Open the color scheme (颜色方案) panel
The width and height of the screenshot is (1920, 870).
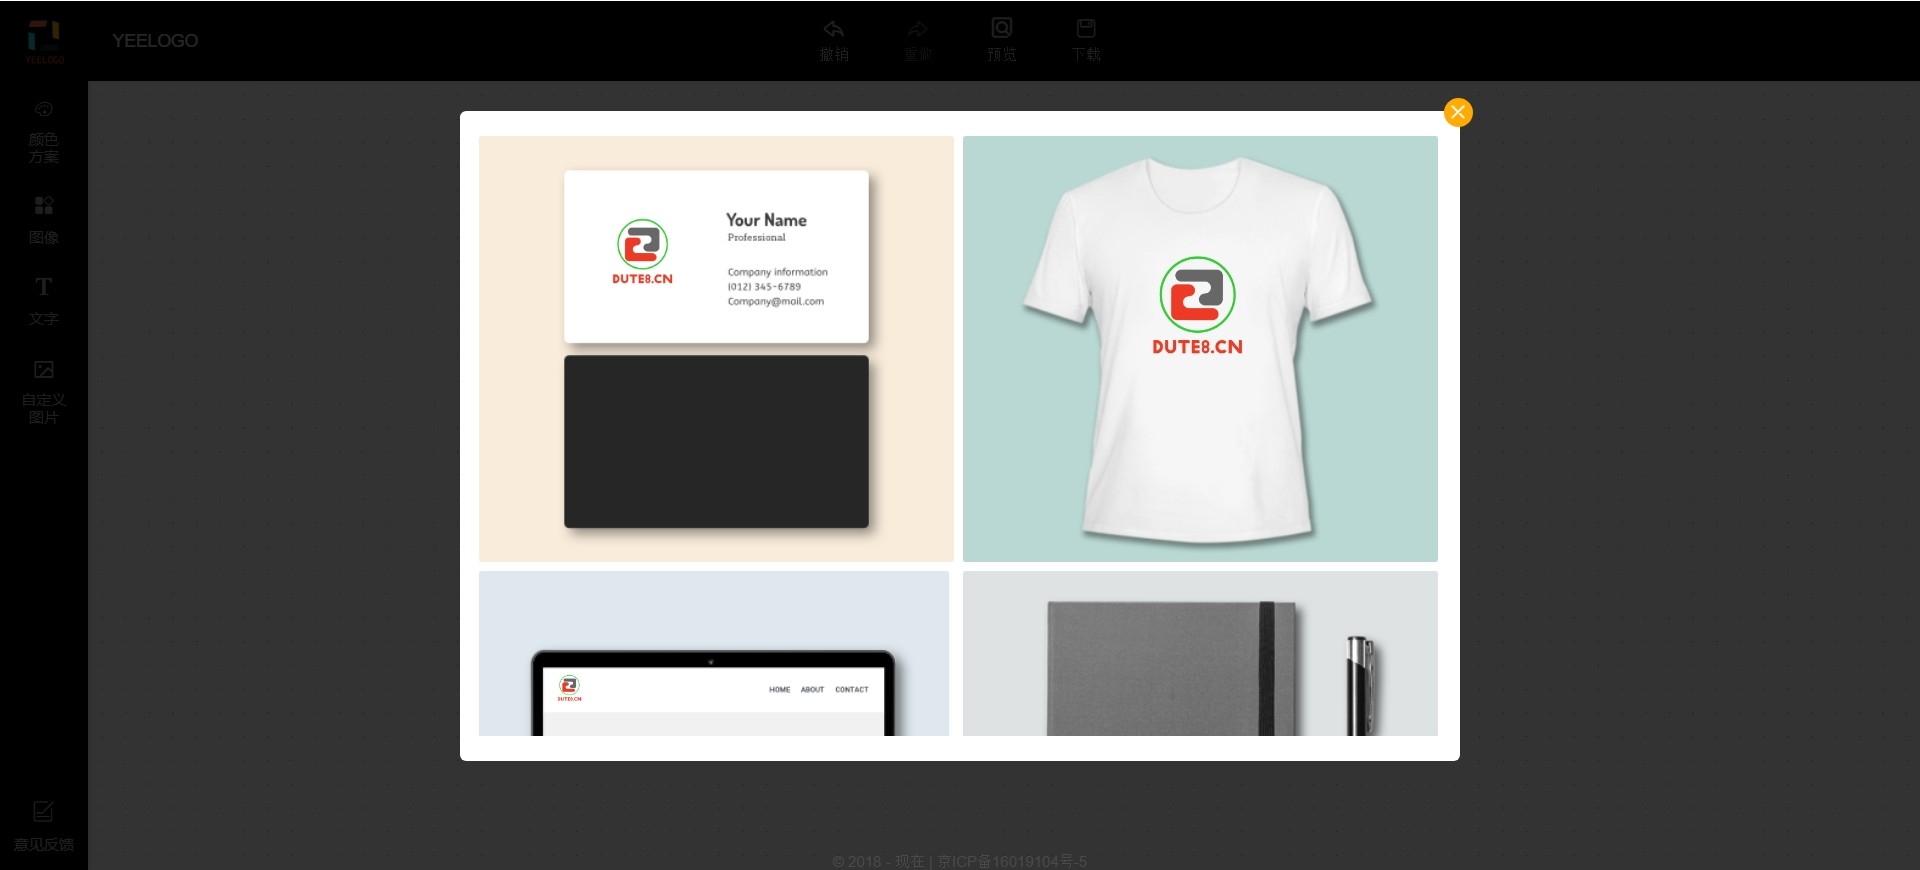(x=44, y=132)
